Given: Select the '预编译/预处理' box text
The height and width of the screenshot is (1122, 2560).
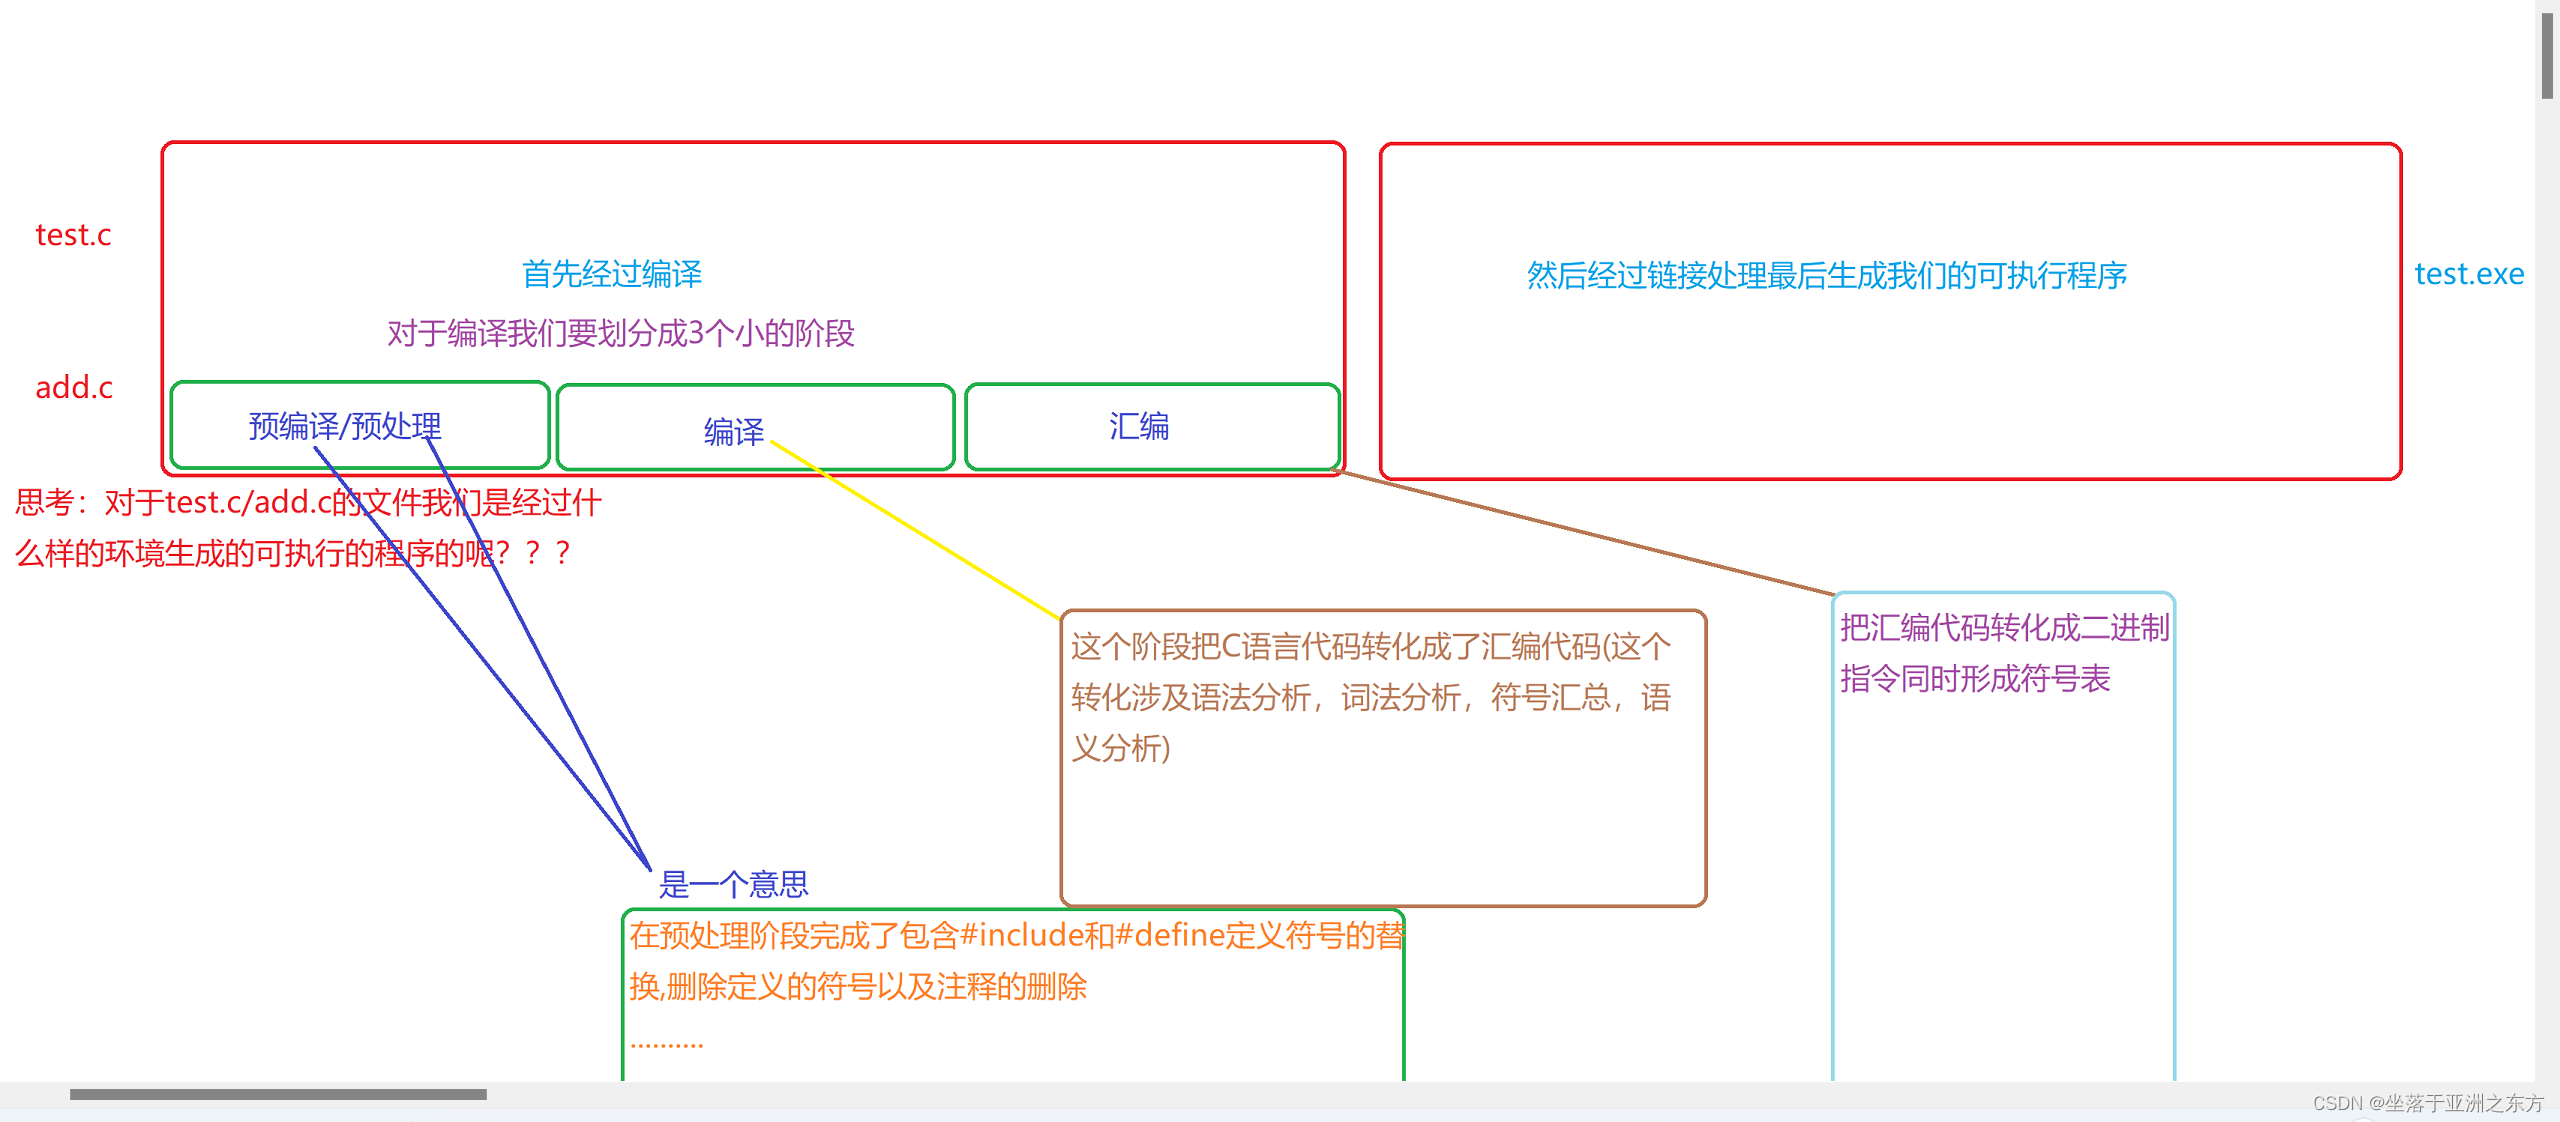Looking at the screenshot, I should (345, 426).
